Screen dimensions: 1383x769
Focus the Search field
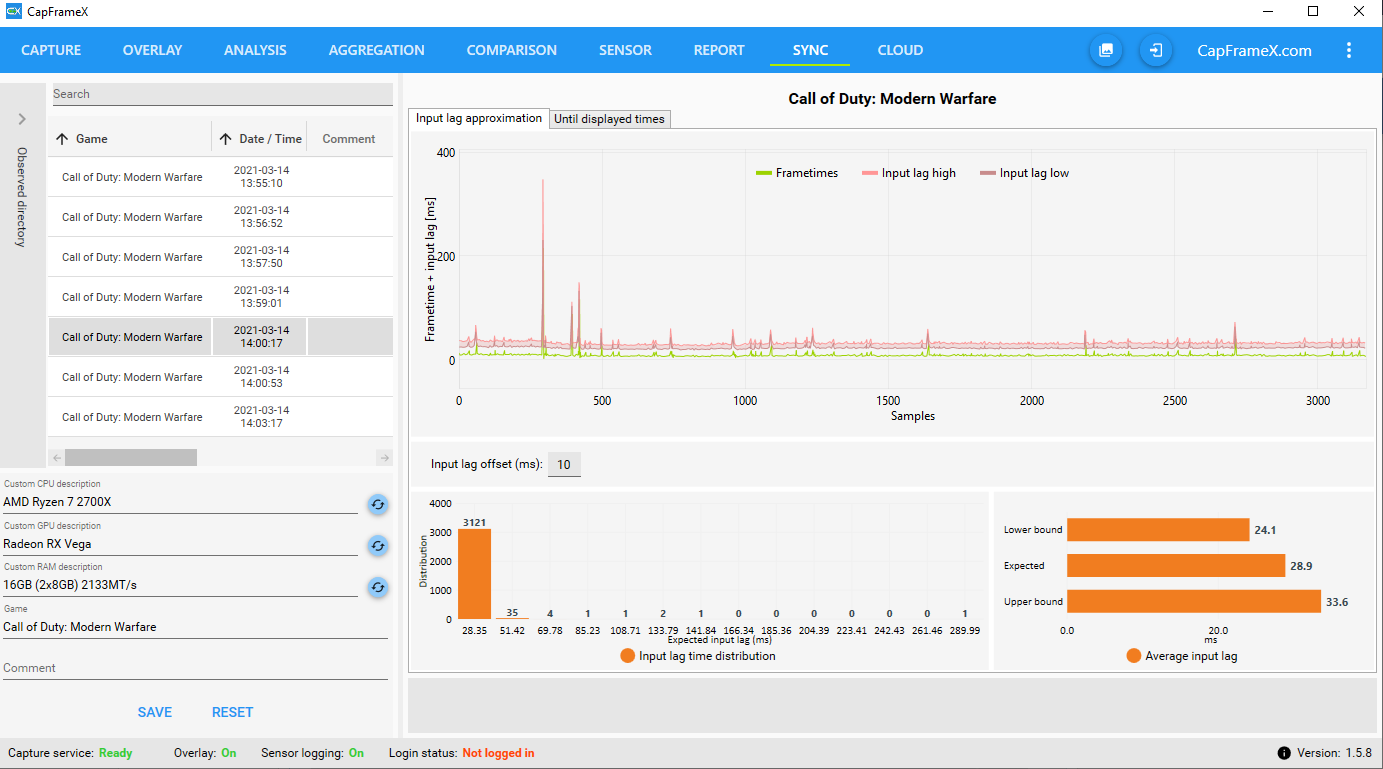[222, 94]
